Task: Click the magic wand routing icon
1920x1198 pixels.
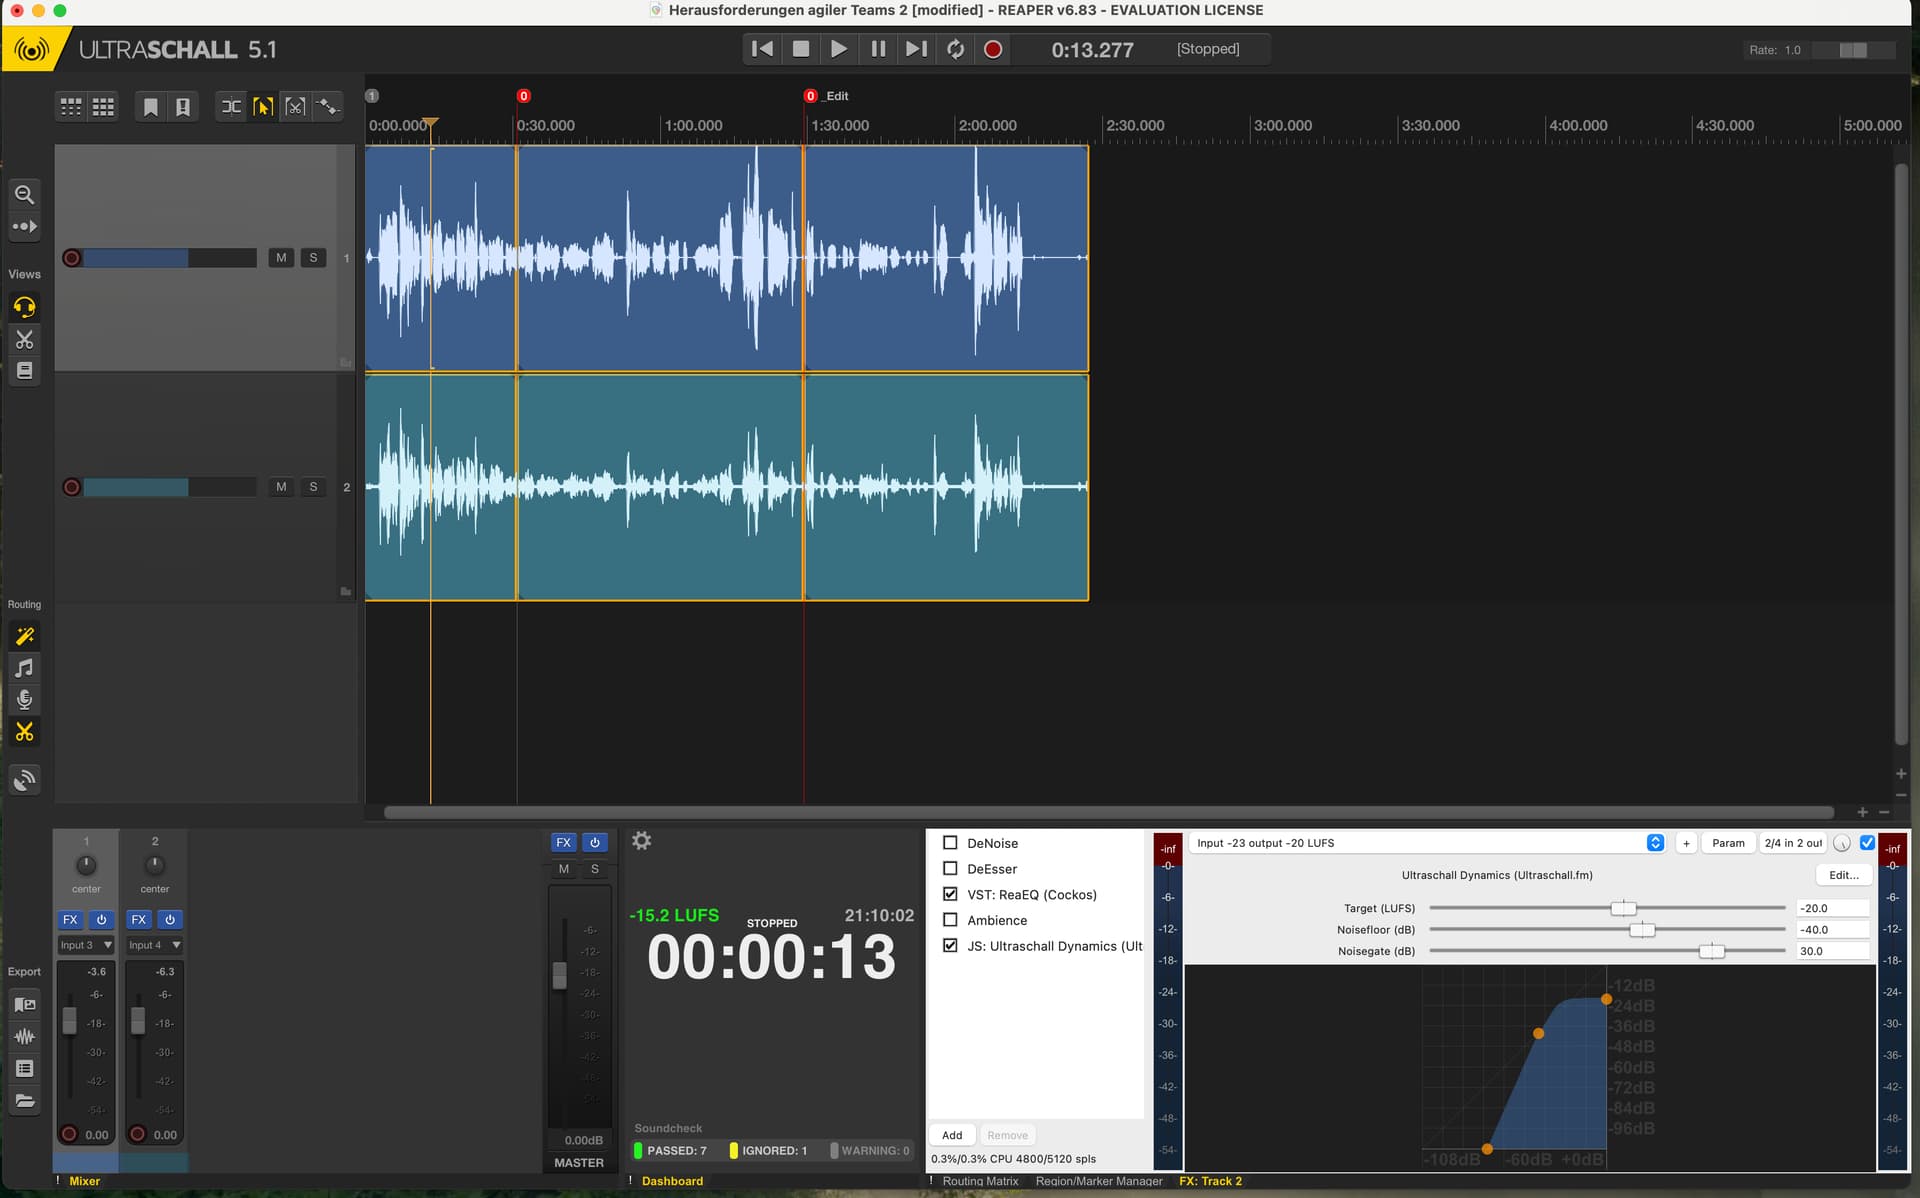Action: point(25,636)
